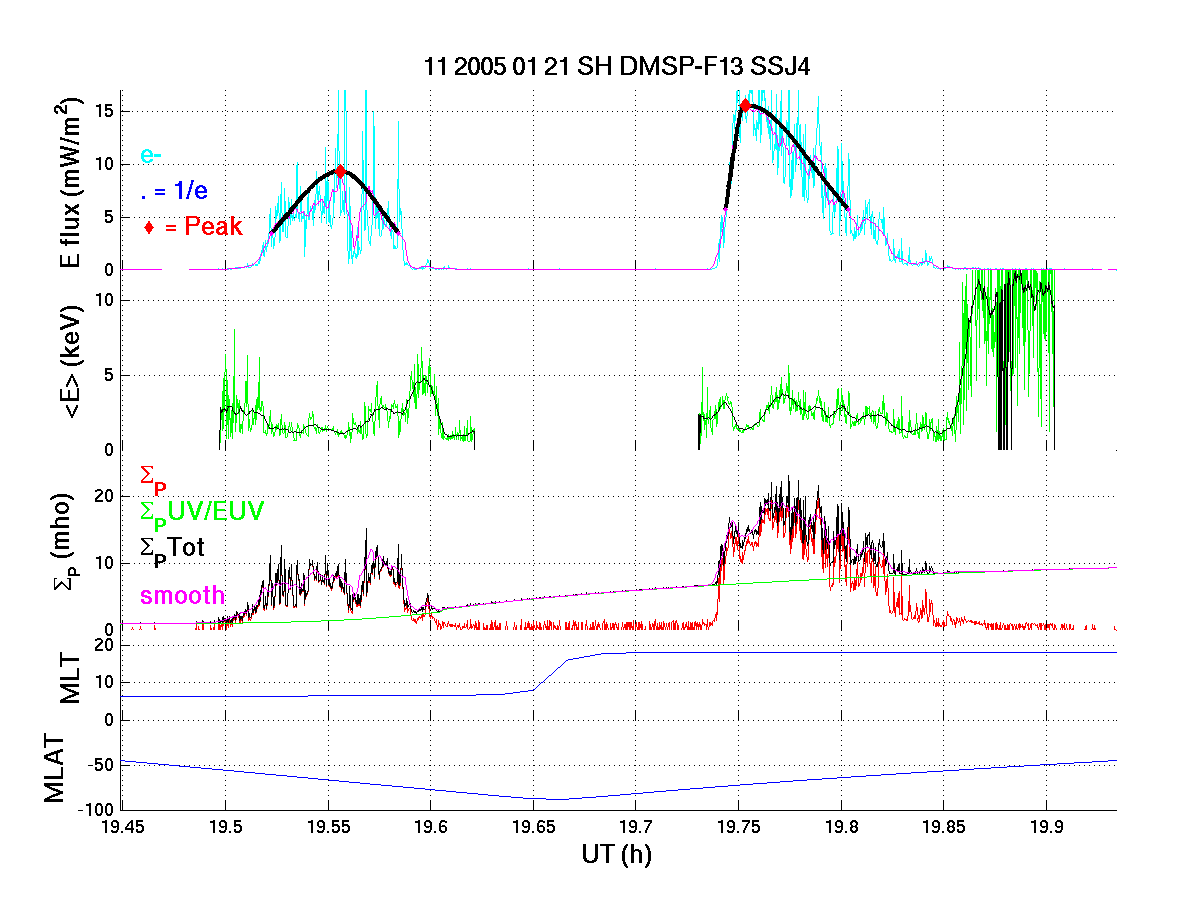Select the green ΣP UV/EUV legend label

click(202, 512)
